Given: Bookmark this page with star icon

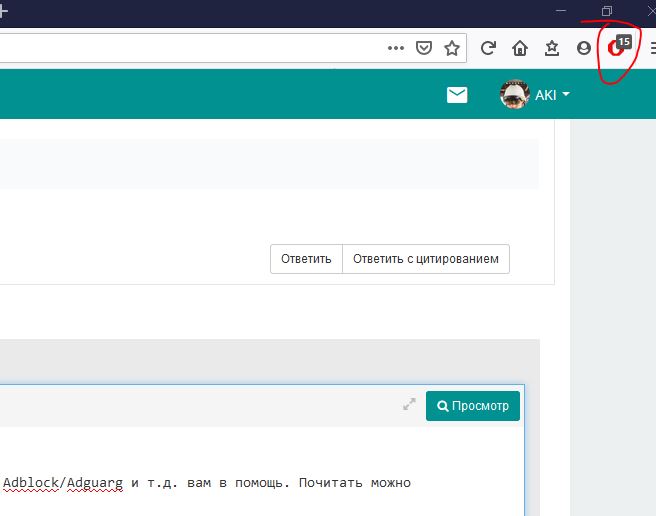Looking at the screenshot, I should (x=452, y=47).
